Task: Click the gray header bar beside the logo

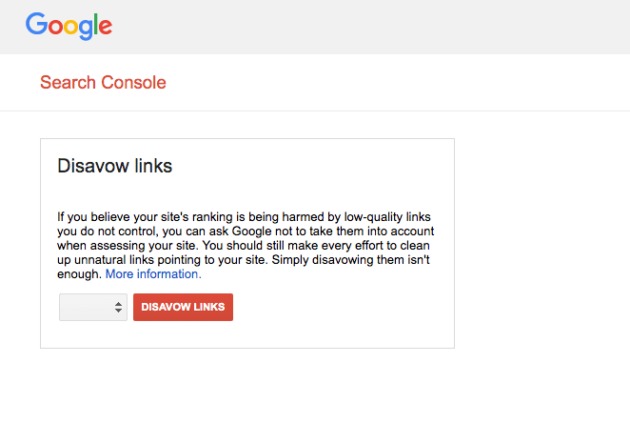Action: coord(370,27)
